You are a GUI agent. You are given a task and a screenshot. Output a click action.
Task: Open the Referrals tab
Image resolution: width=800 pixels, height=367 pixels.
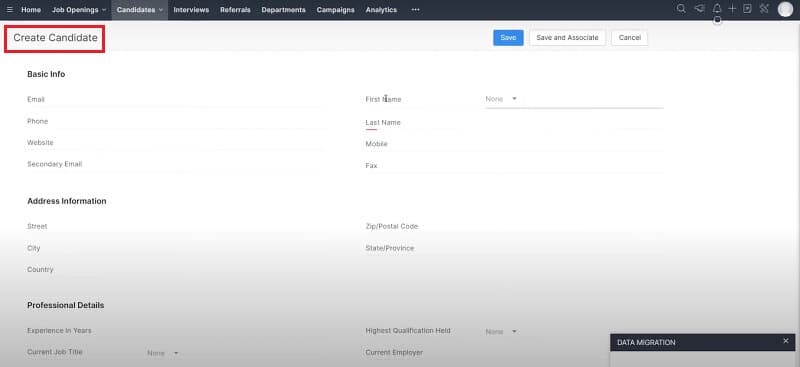pyautogui.click(x=235, y=10)
